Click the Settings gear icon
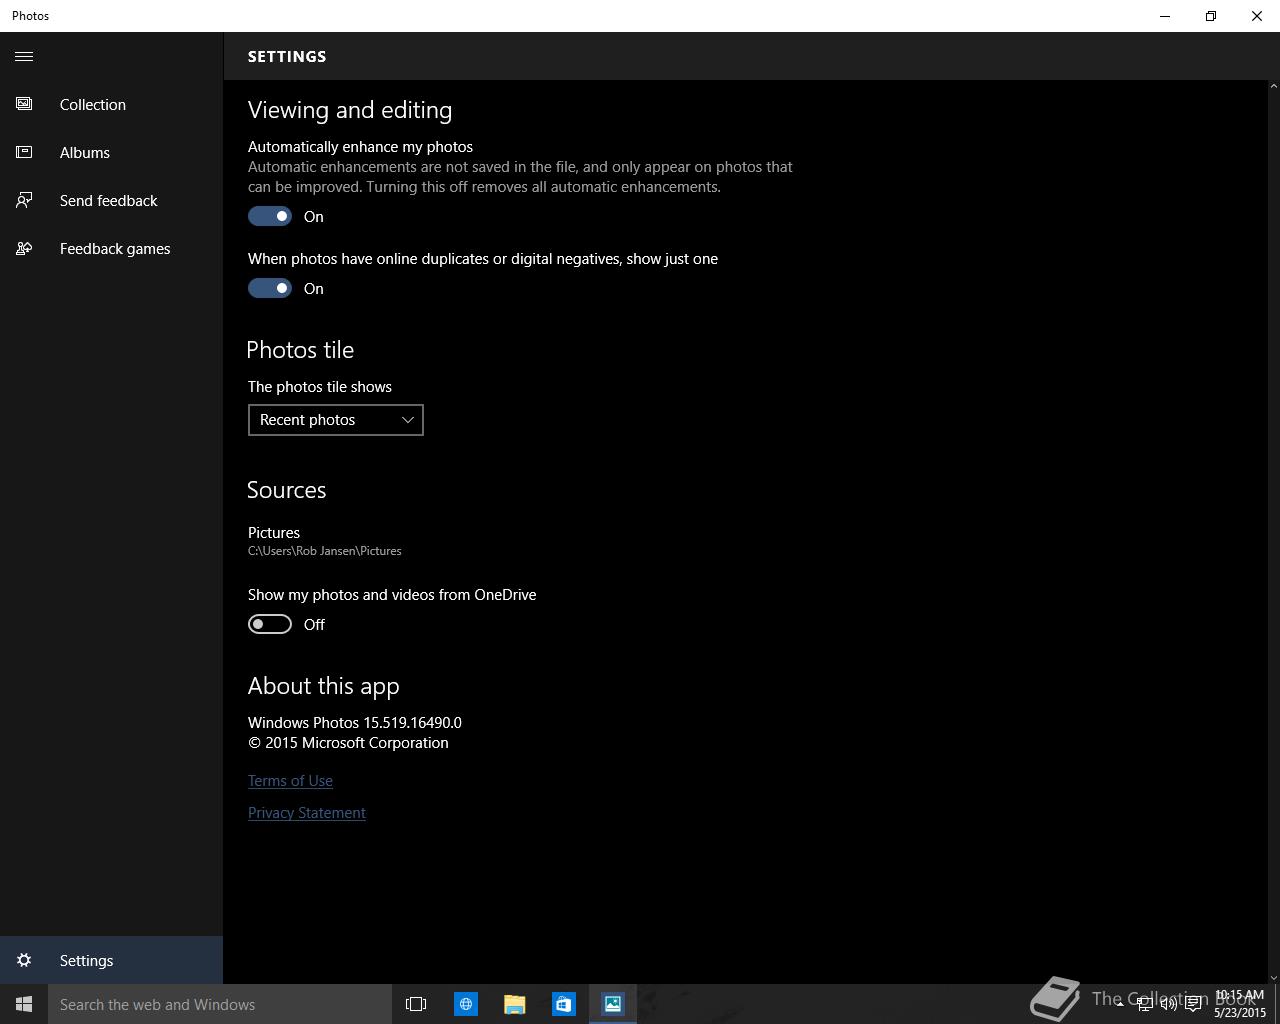 (x=24, y=960)
